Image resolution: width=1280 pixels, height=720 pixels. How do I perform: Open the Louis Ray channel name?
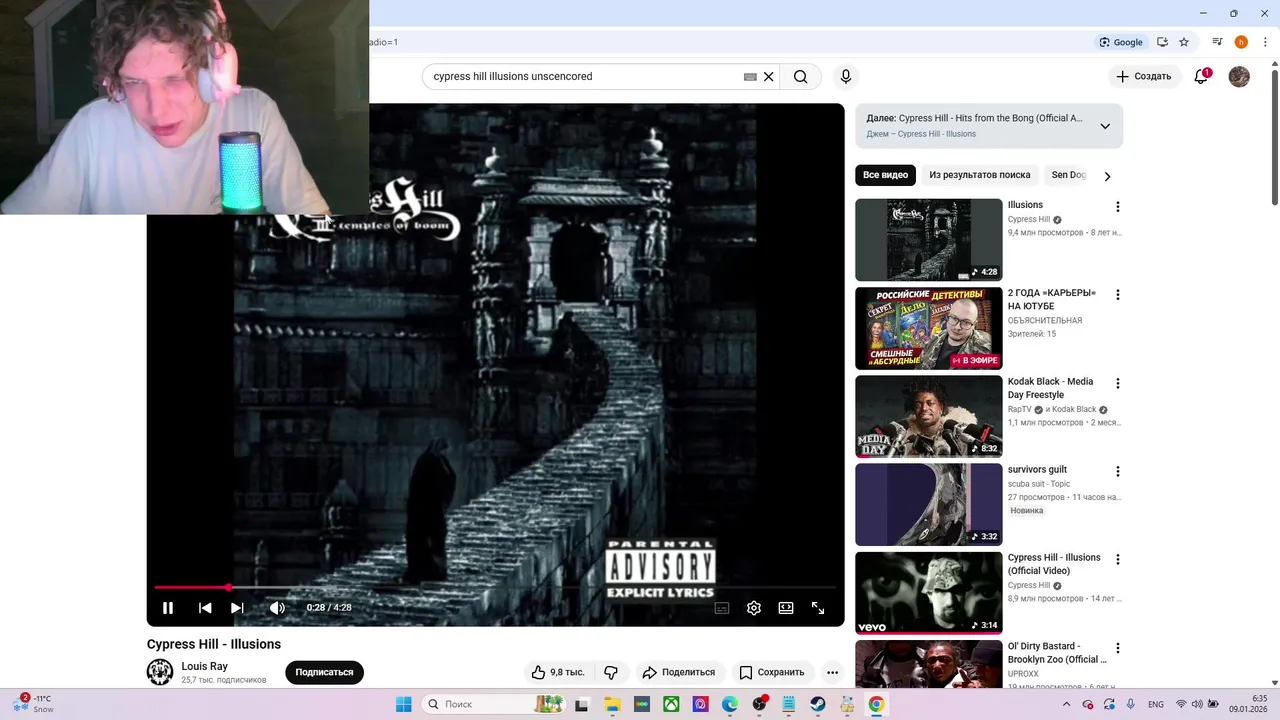204,666
